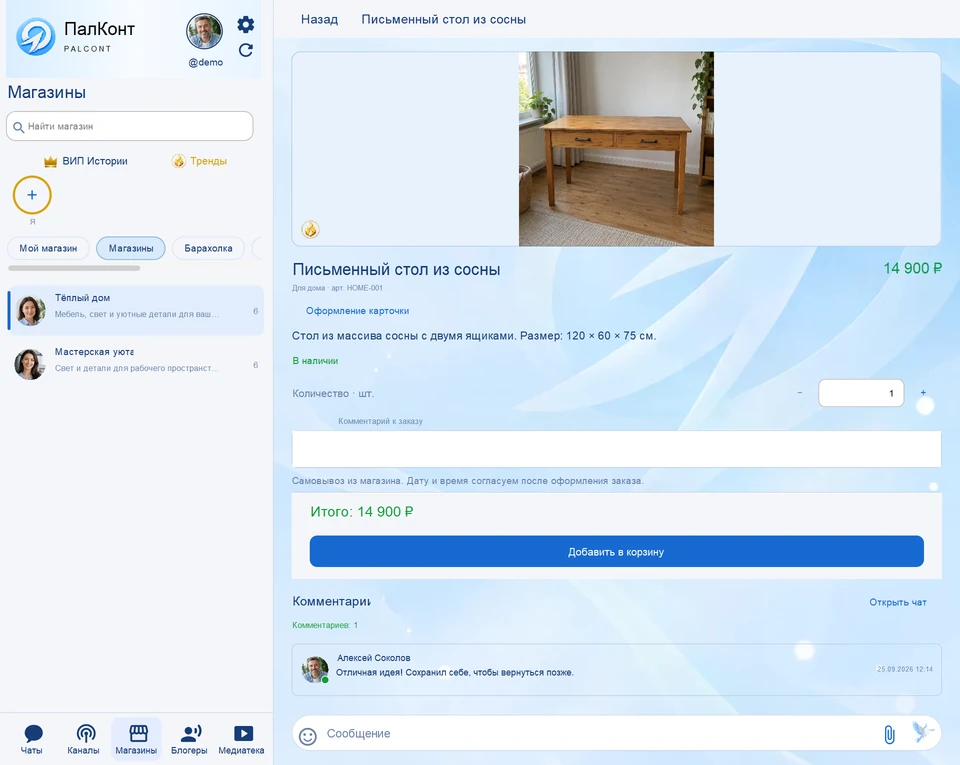This screenshot has width=960, height=765.
Task: Click the Открыть чат link
Action: coord(898,602)
